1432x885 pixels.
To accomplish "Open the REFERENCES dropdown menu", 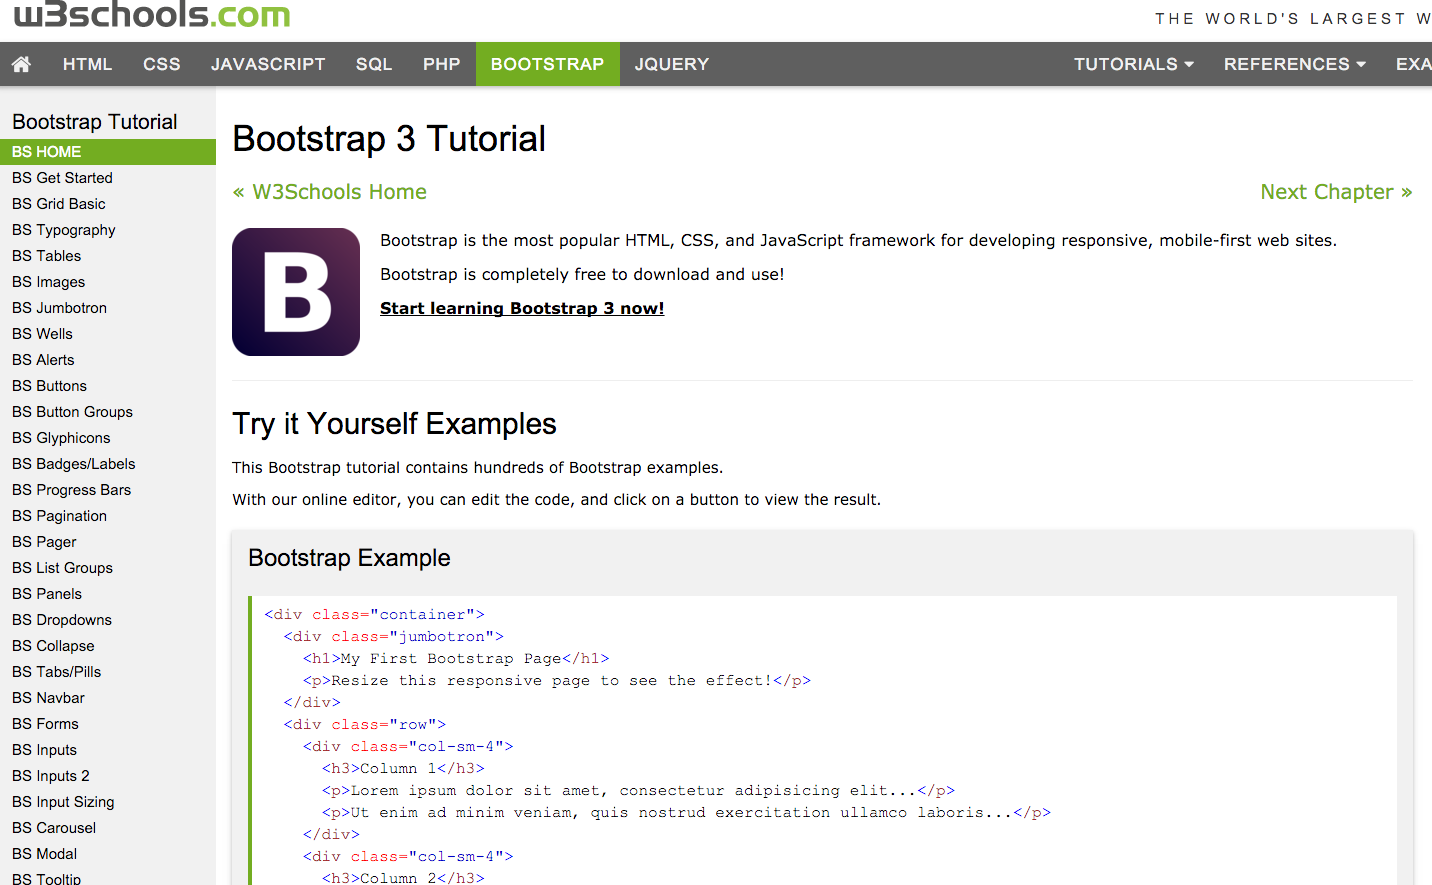I will pyautogui.click(x=1295, y=64).
